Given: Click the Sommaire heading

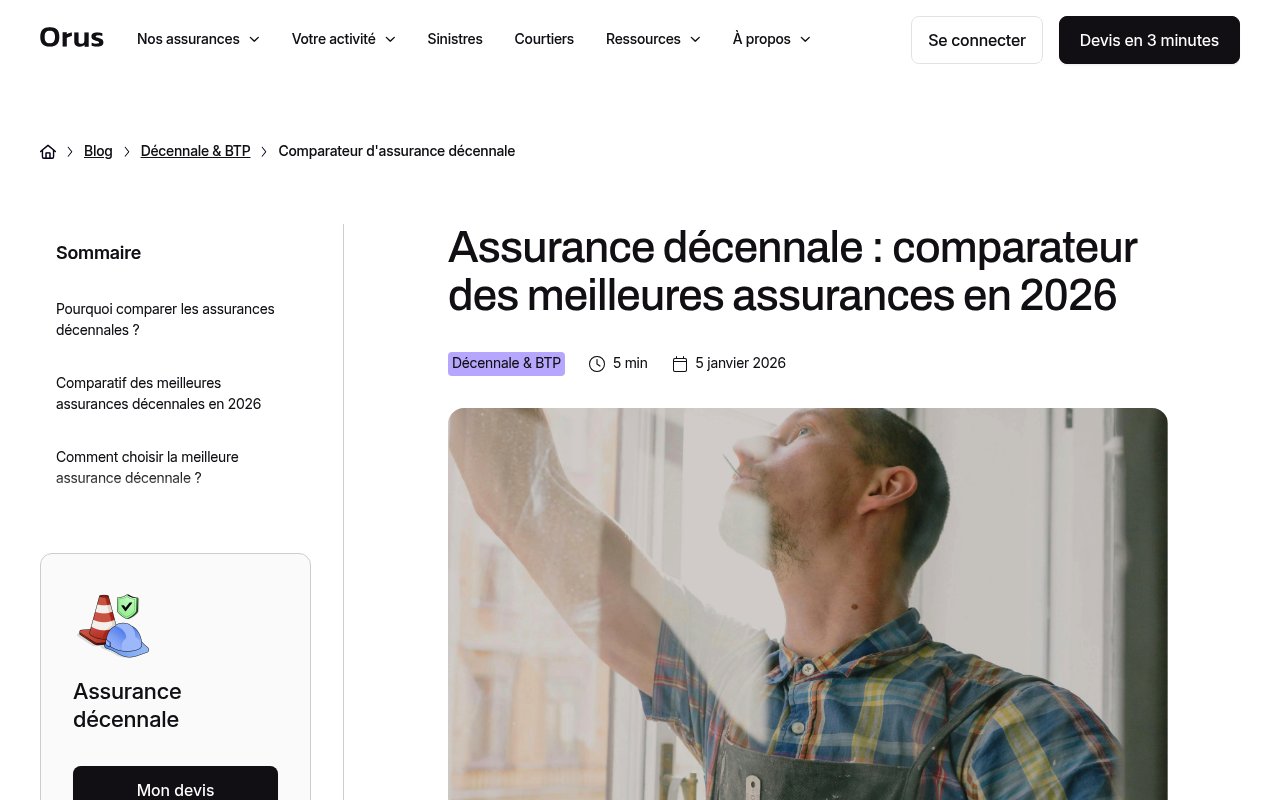Looking at the screenshot, I should (98, 253).
